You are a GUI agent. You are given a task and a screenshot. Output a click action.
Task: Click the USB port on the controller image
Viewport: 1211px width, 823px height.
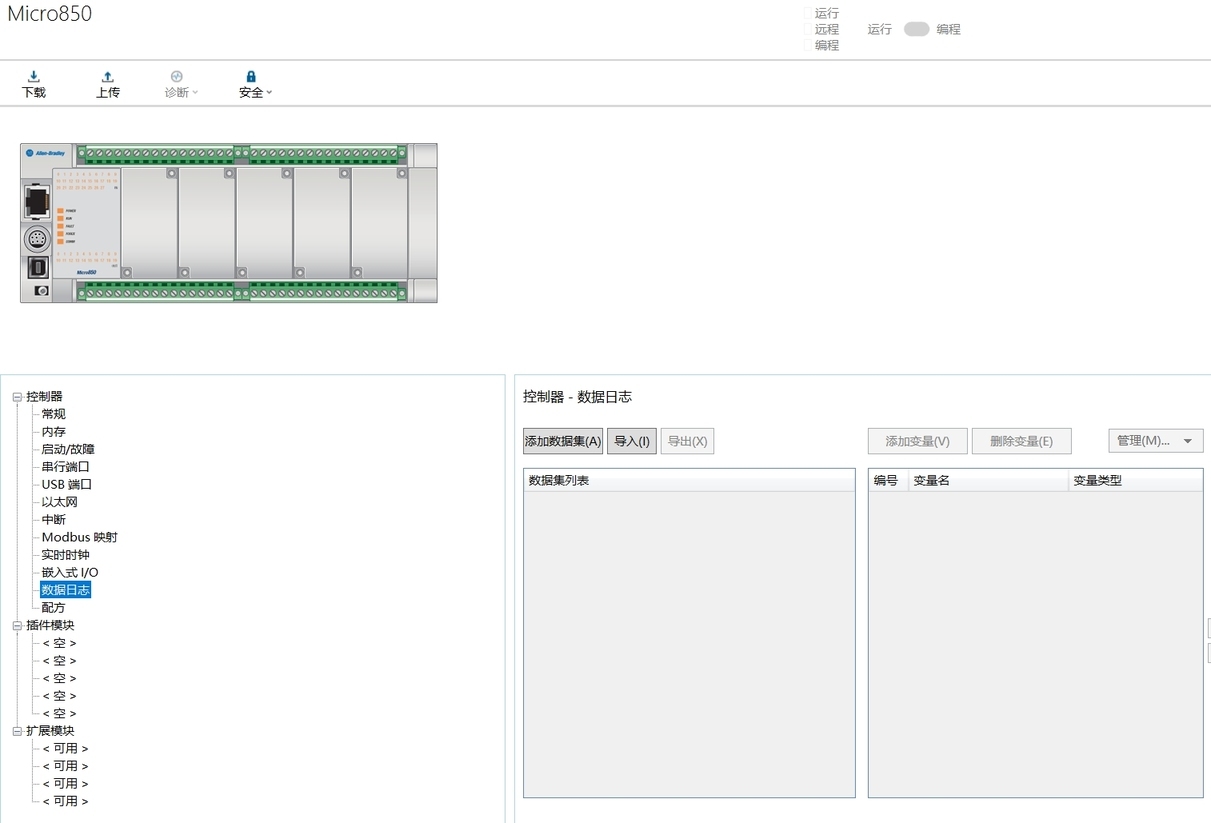point(38,267)
